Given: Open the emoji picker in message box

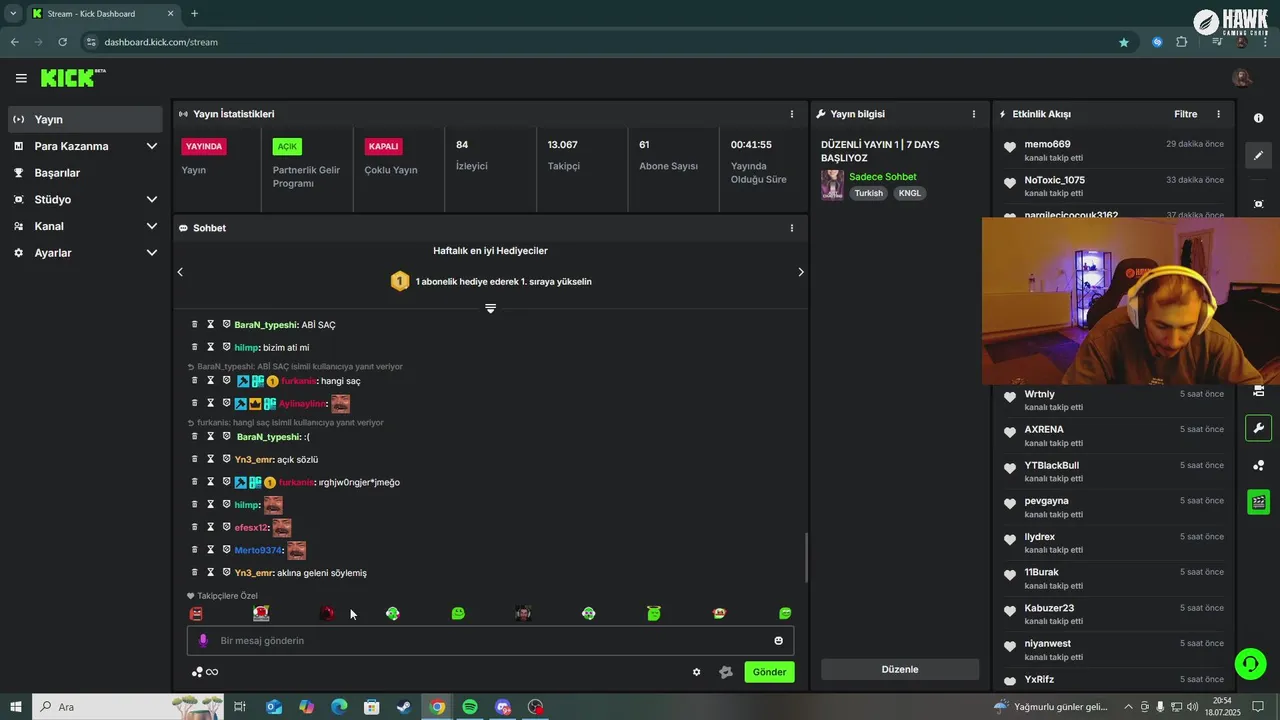Looking at the screenshot, I should [x=778, y=640].
